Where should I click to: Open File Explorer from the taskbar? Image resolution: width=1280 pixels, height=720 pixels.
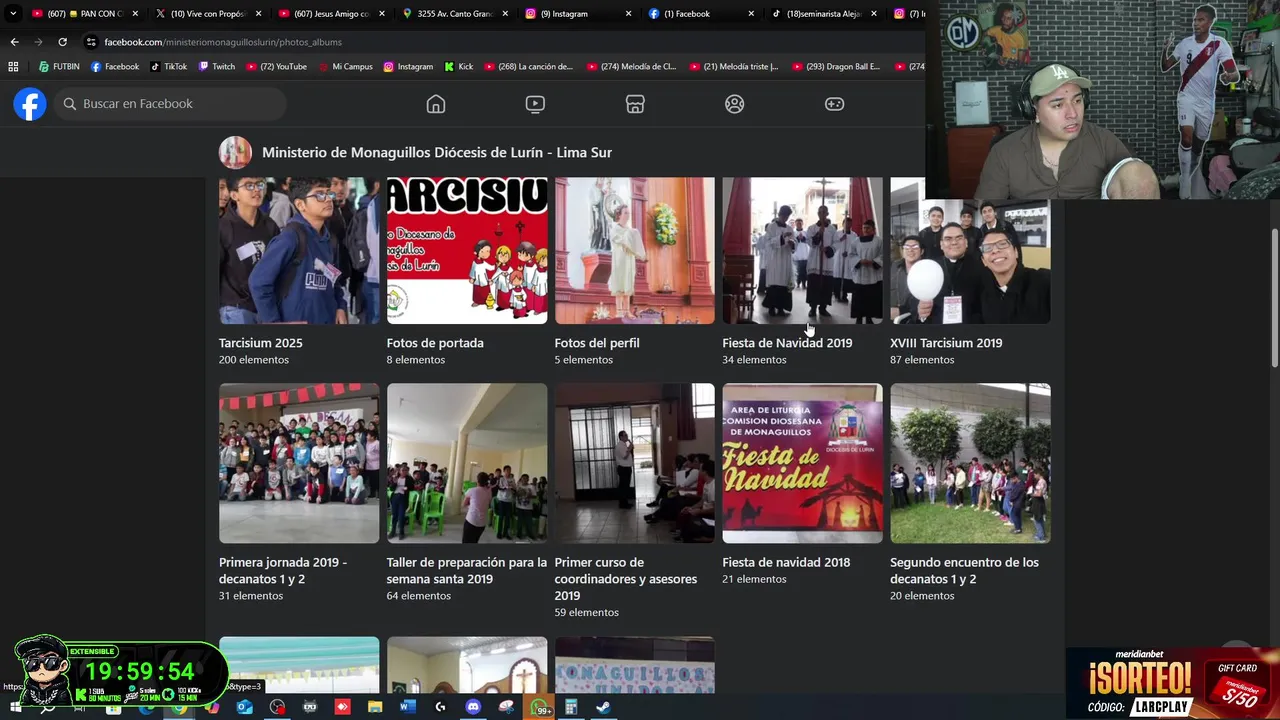pyautogui.click(x=375, y=707)
